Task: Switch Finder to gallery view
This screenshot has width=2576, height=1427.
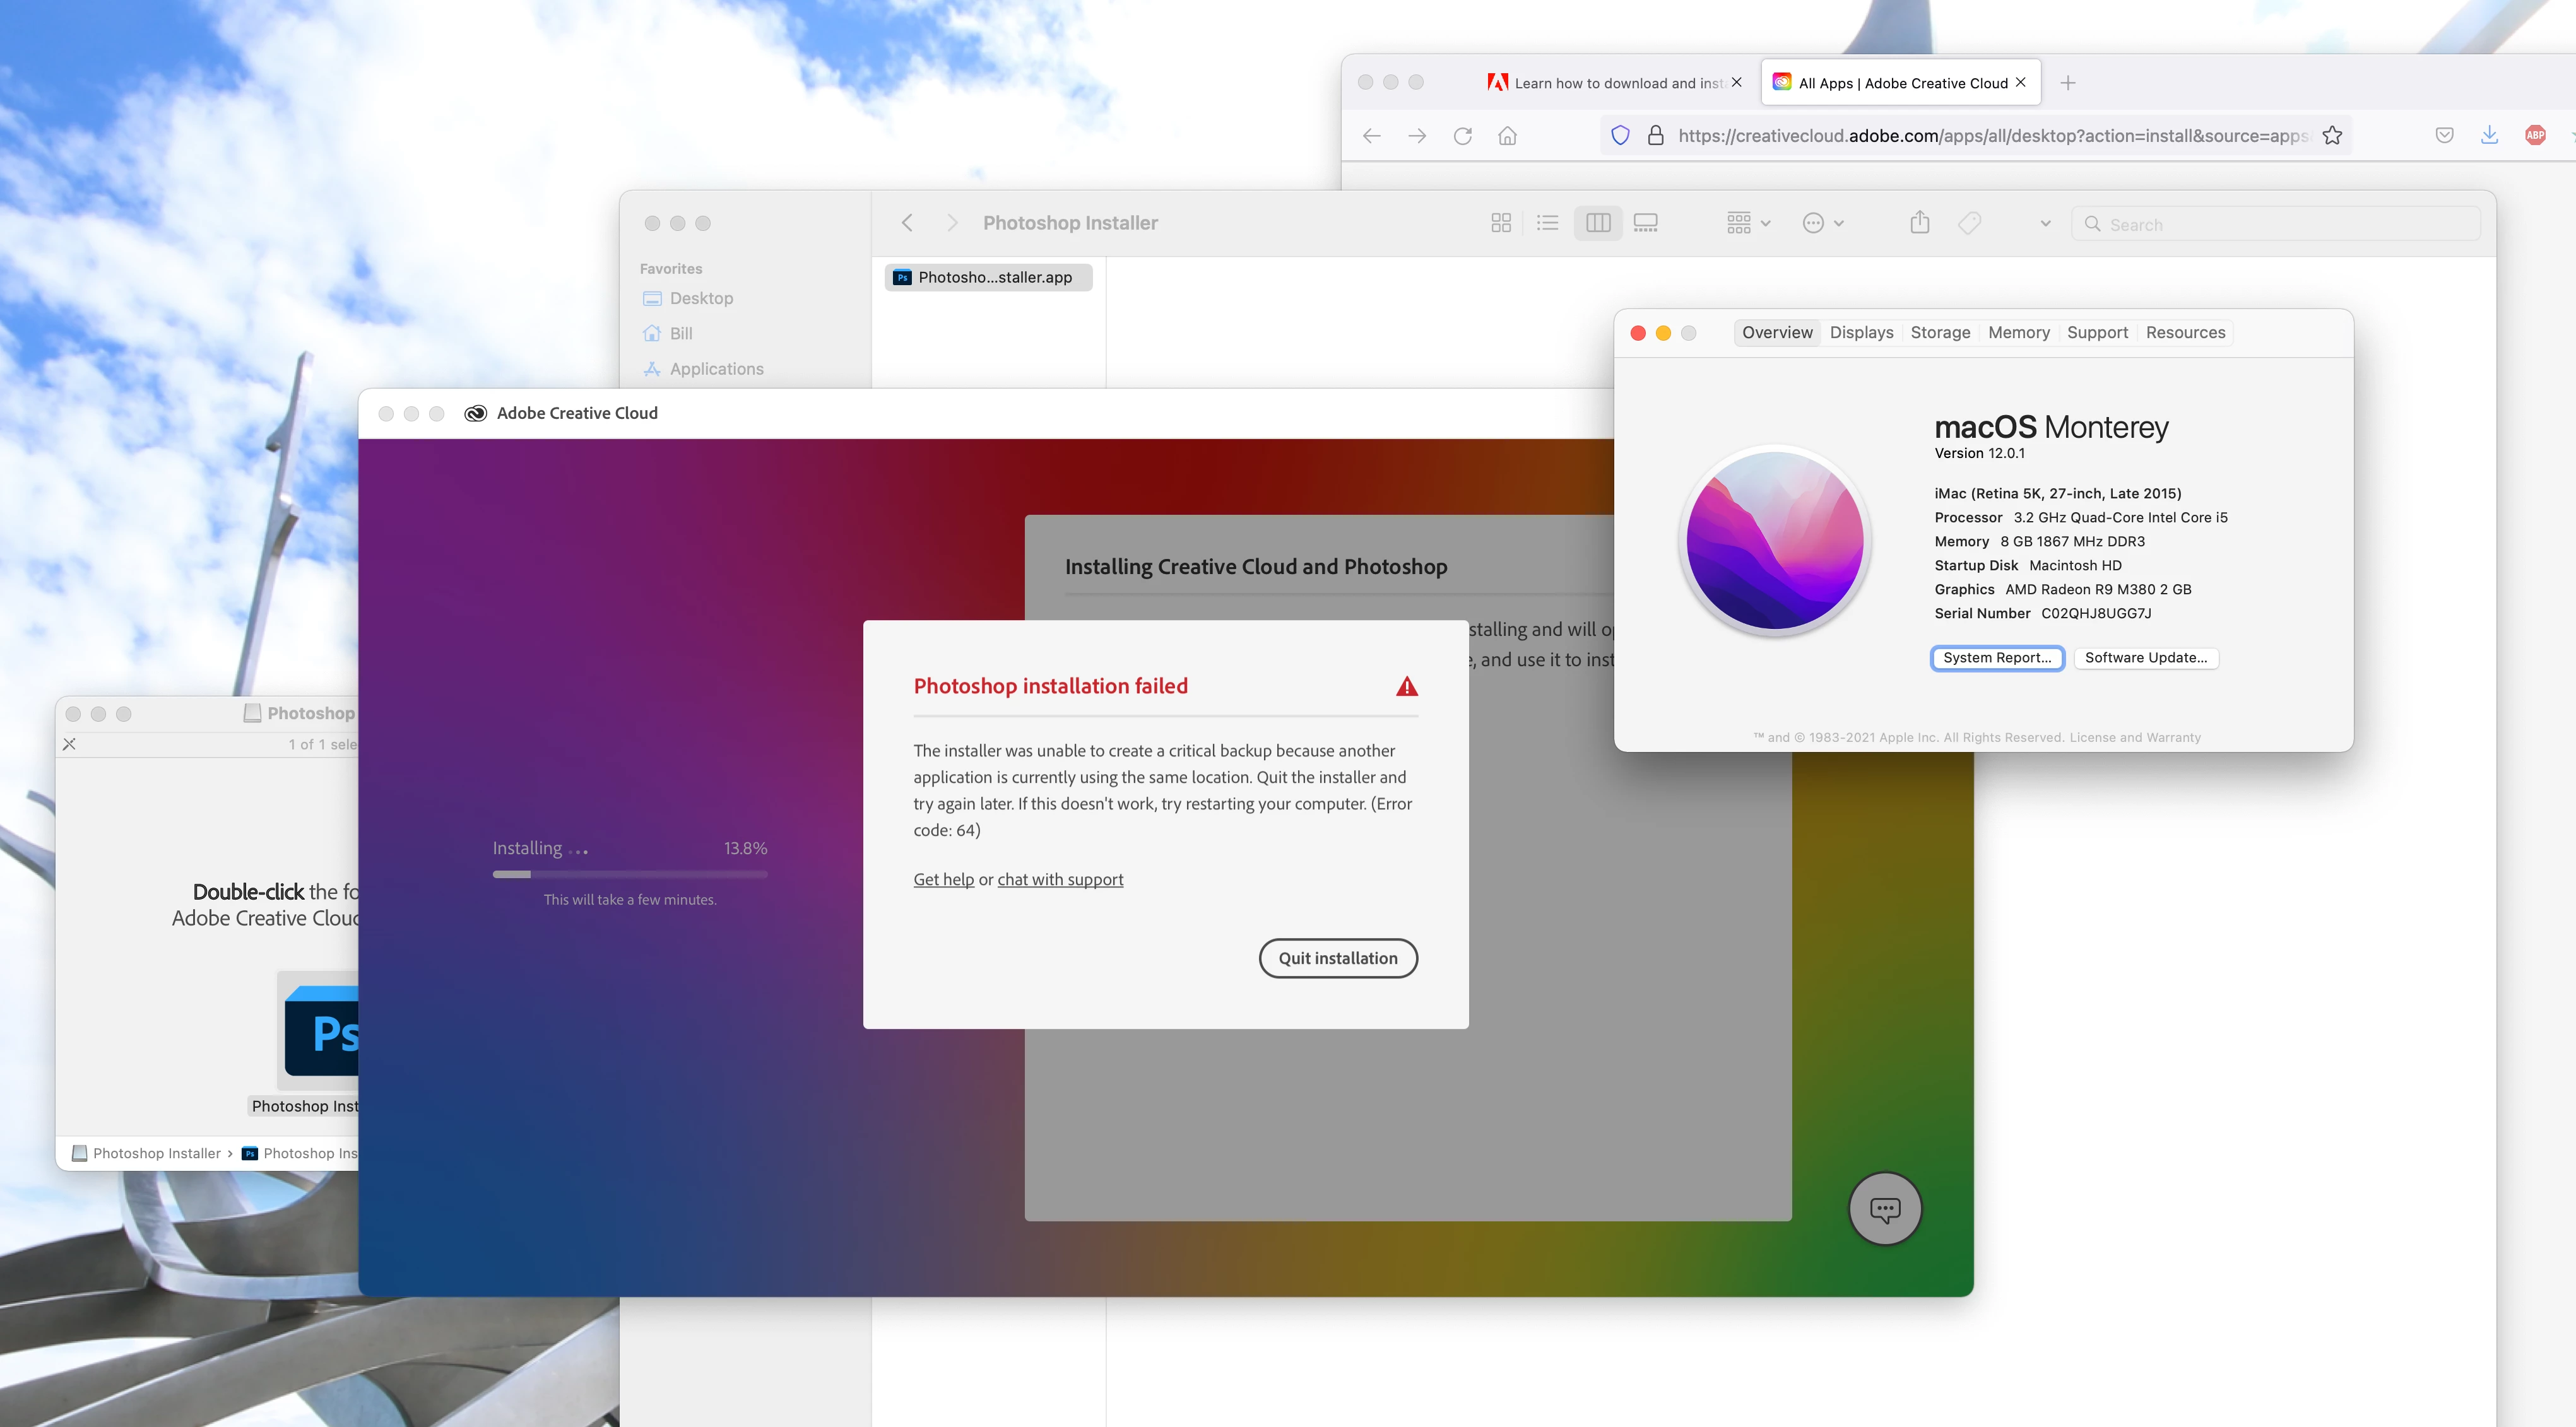Action: (1645, 223)
